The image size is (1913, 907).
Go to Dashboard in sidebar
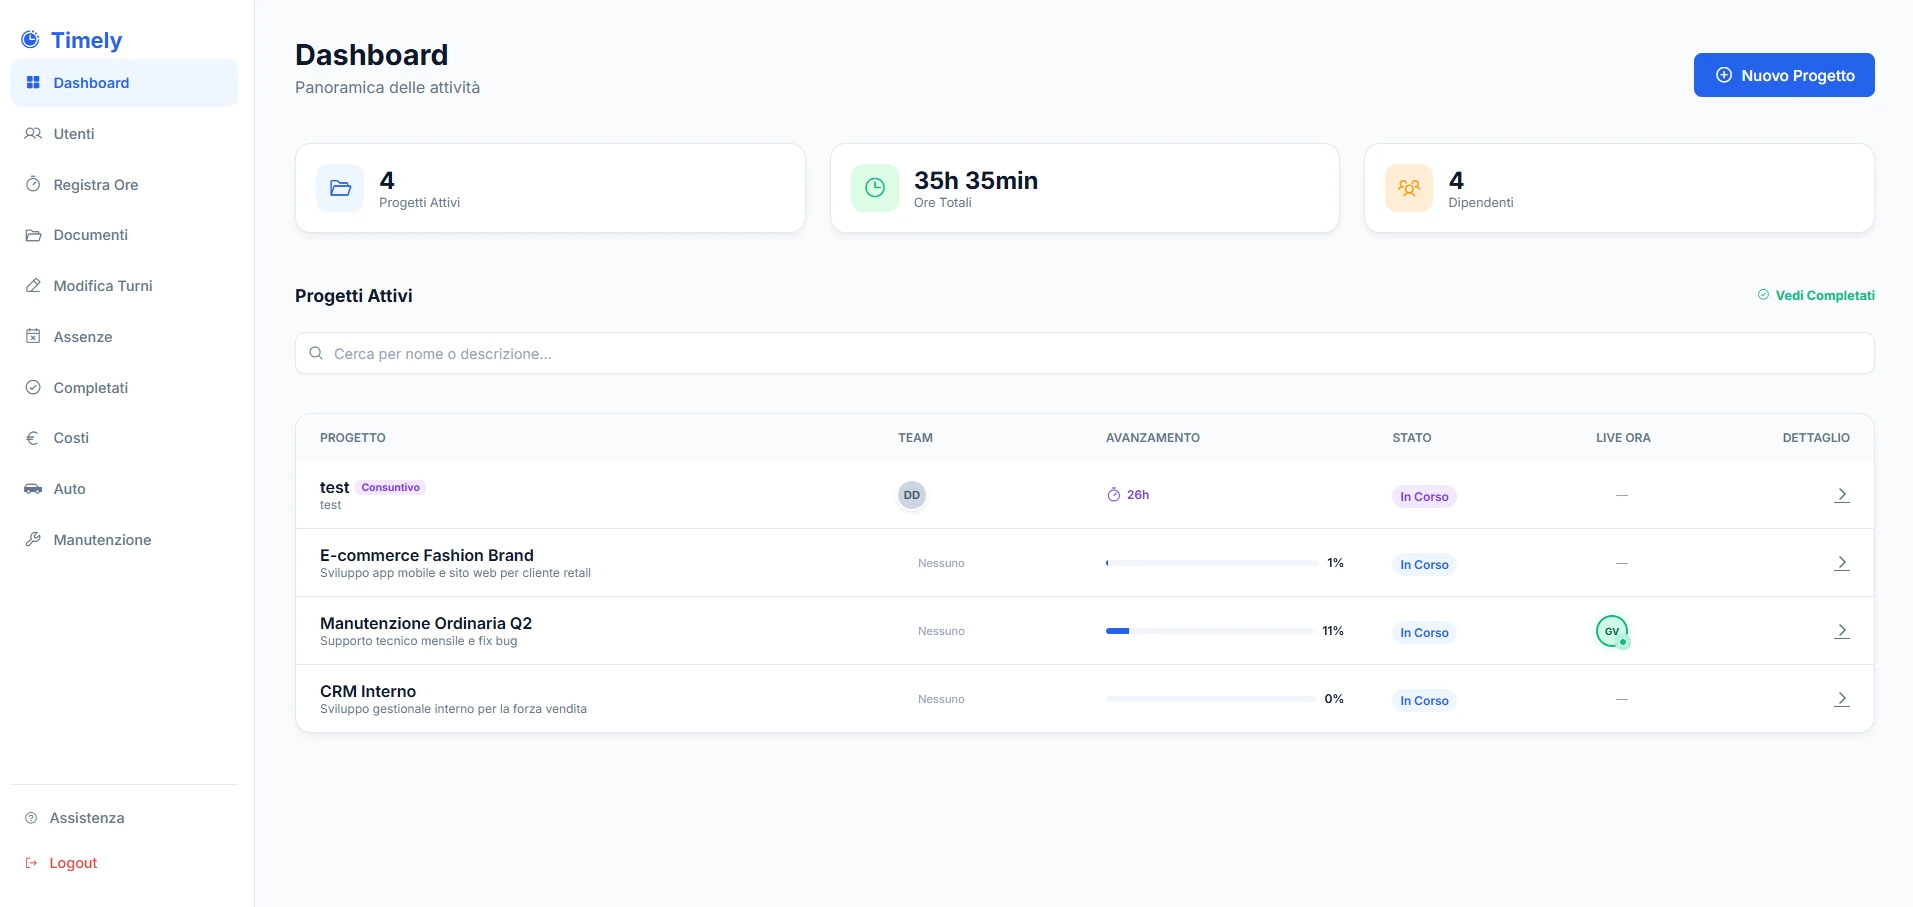[x=124, y=83]
